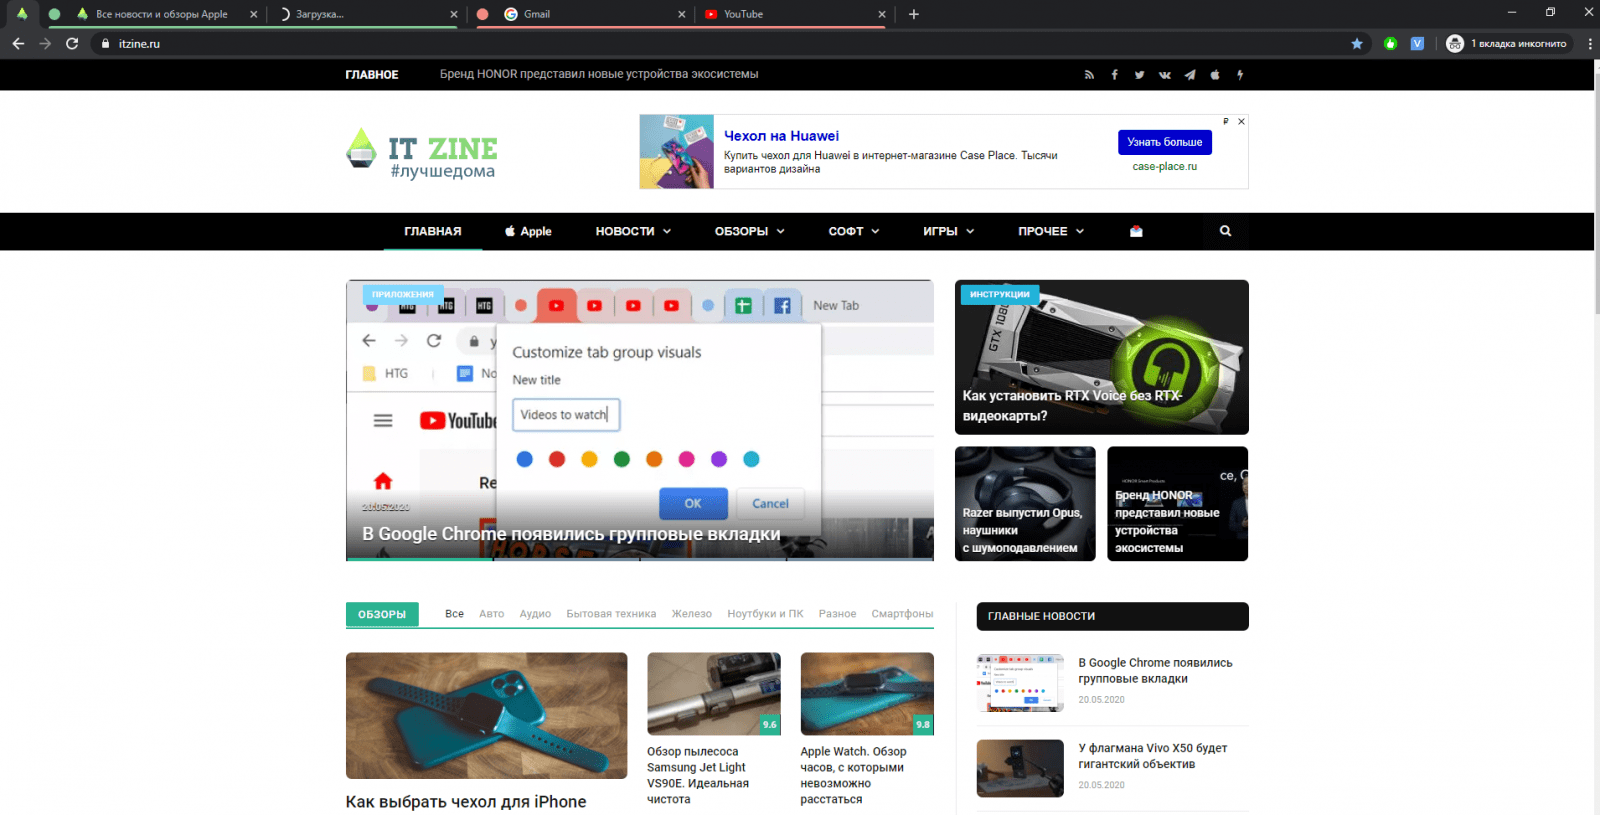Open the ГЛАВНАЯ navigation item
The image size is (1600, 815).
pyautogui.click(x=433, y=231)
